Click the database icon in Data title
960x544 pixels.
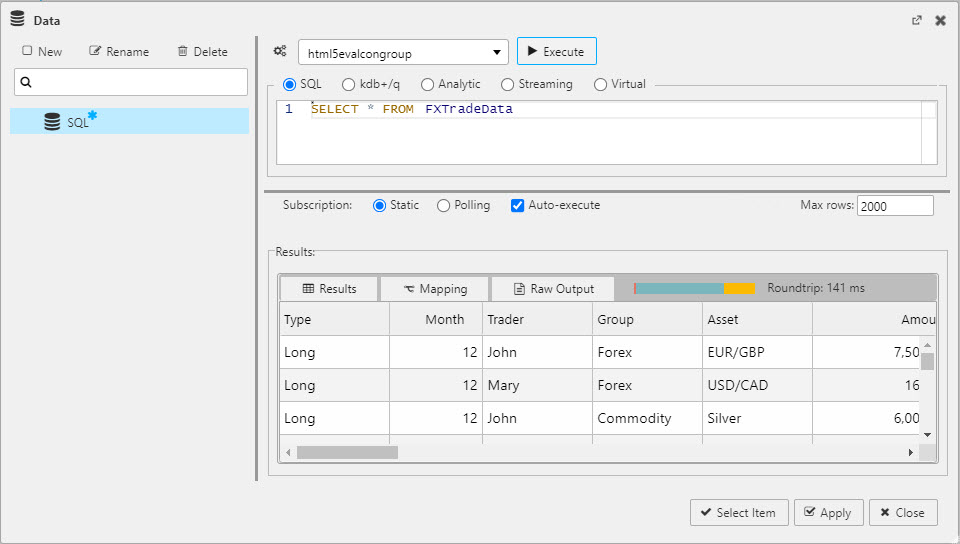[x=17, y=20]
